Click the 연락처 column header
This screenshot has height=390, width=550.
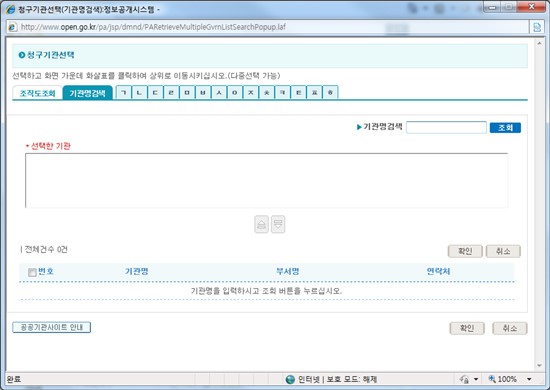pyautogui.click(x=438, y=271)
